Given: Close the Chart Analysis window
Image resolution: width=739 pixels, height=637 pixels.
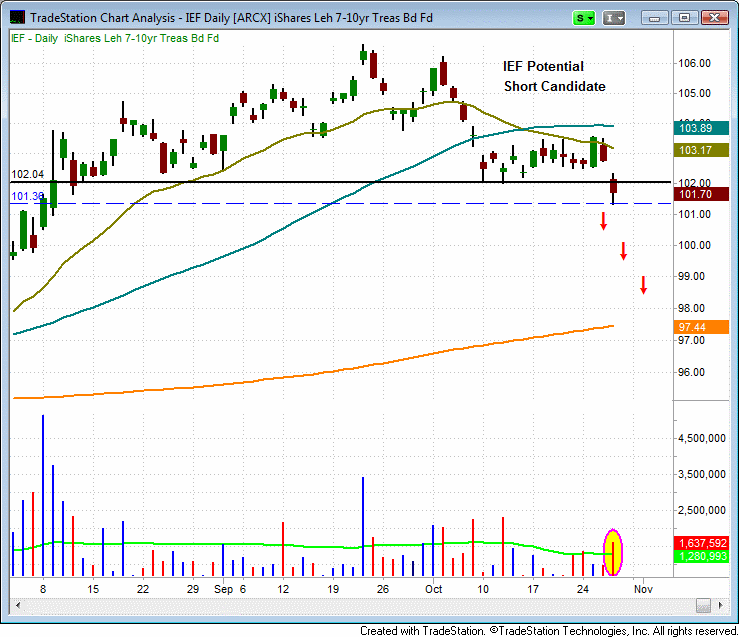Looking at the screenshot, I should click(714, 18).
